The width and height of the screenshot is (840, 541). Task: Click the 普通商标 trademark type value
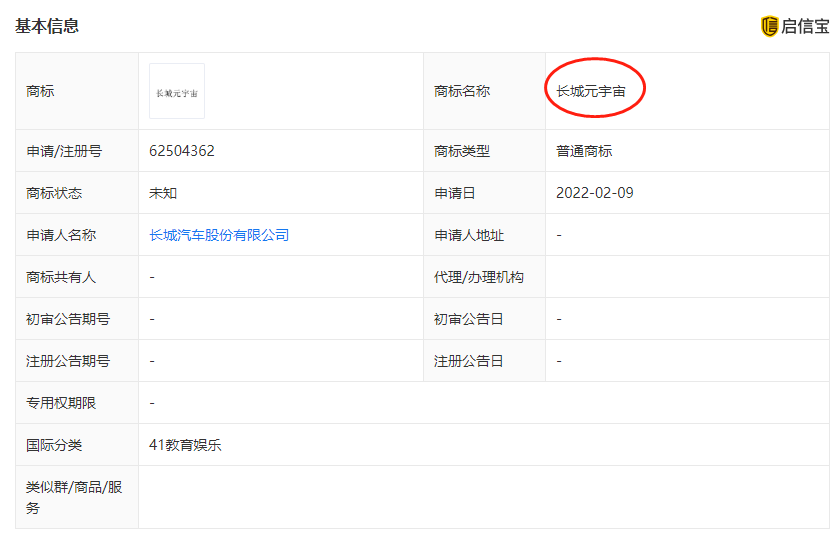tap(584, 151)
